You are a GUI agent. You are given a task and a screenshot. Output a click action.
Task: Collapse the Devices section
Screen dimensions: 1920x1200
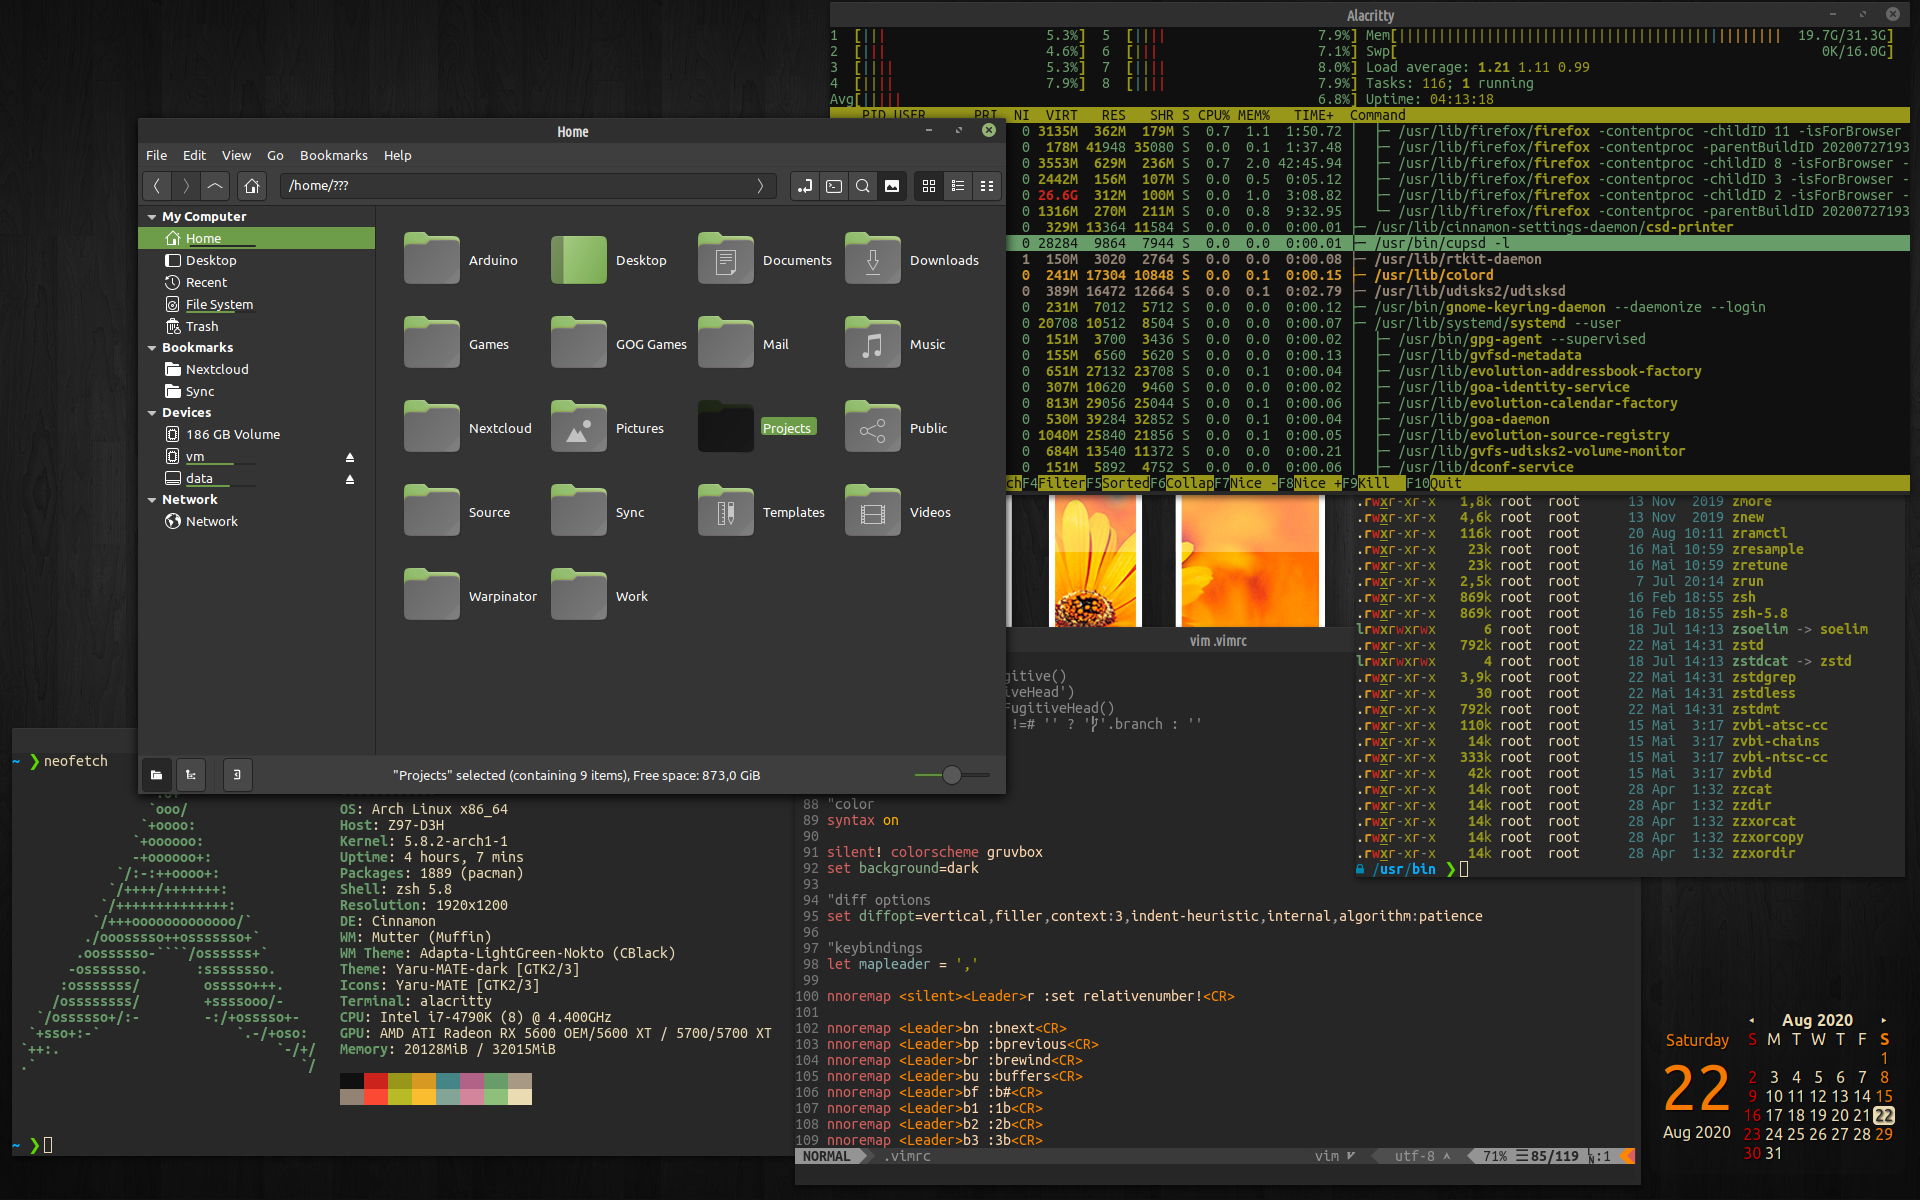152,413
